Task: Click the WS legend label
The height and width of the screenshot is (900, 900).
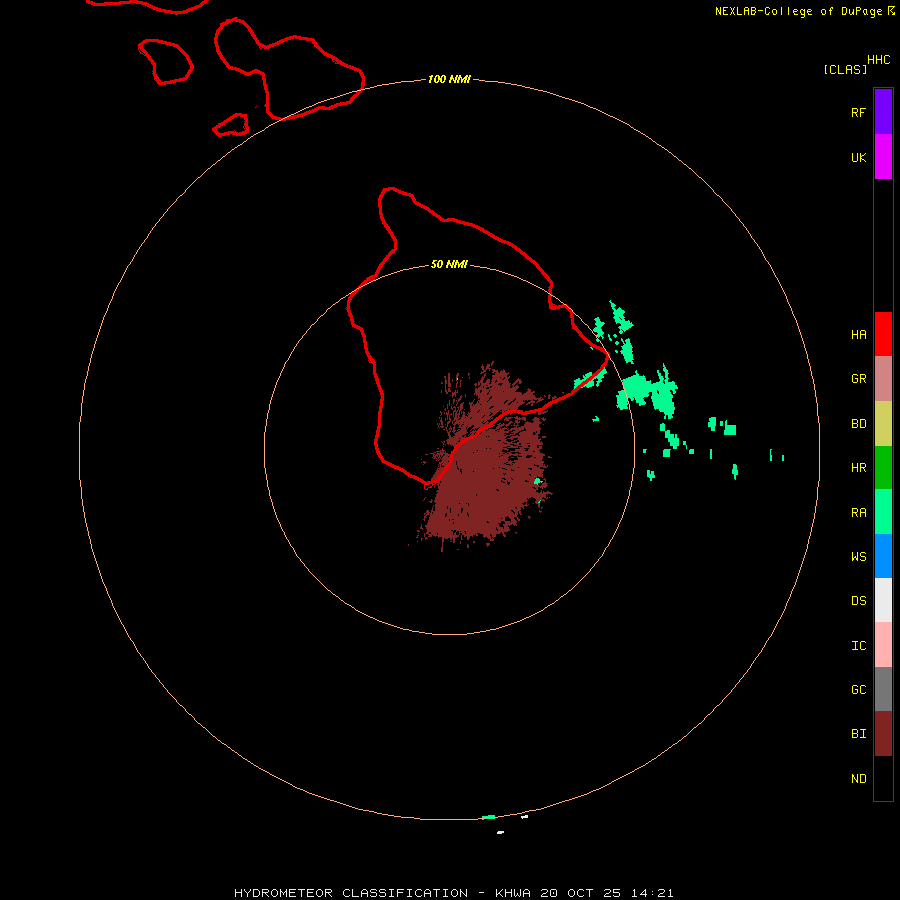Action: tap(858, 556)
